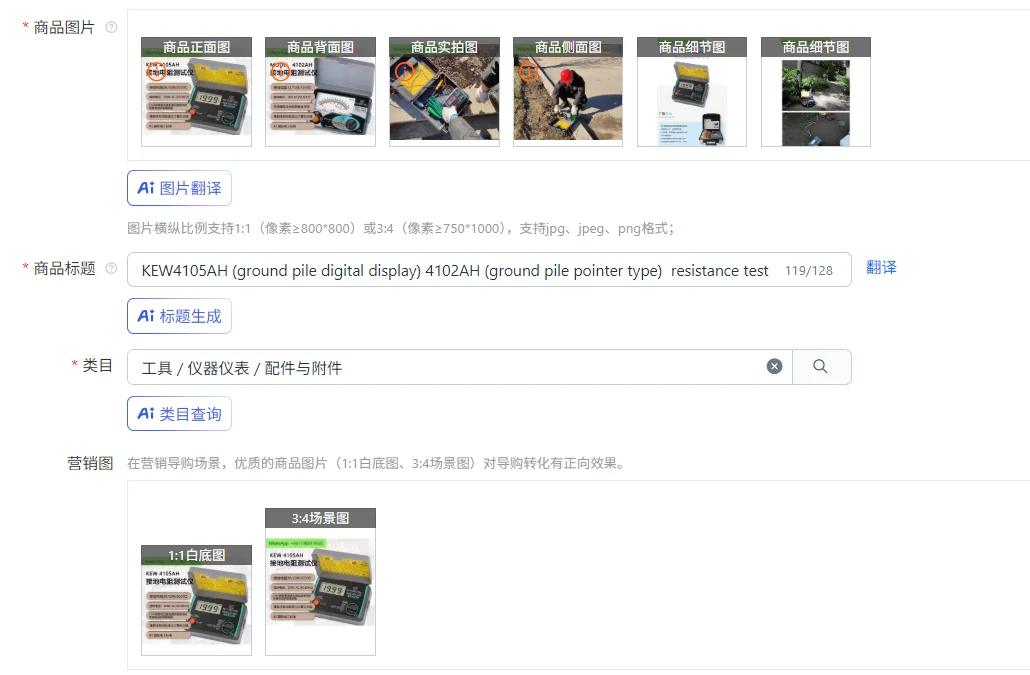Click the AI 标题生成 button
The width and height of the screenshot is (1030, 675).
(179, 316)
